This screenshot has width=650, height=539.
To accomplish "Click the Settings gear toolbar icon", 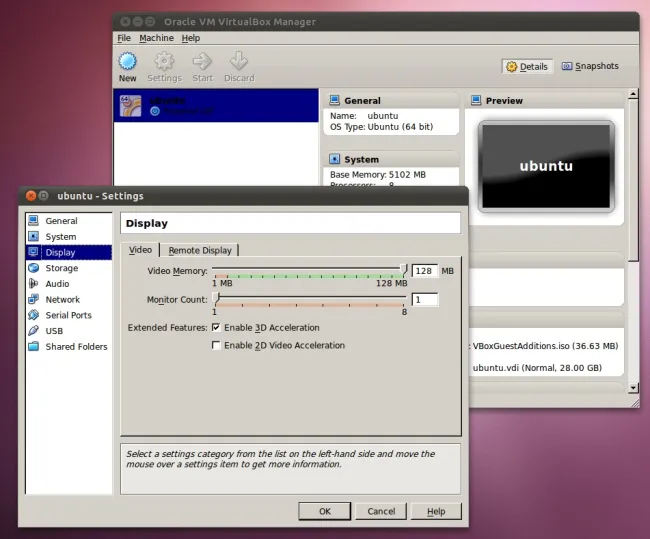I will coord(164,61).
